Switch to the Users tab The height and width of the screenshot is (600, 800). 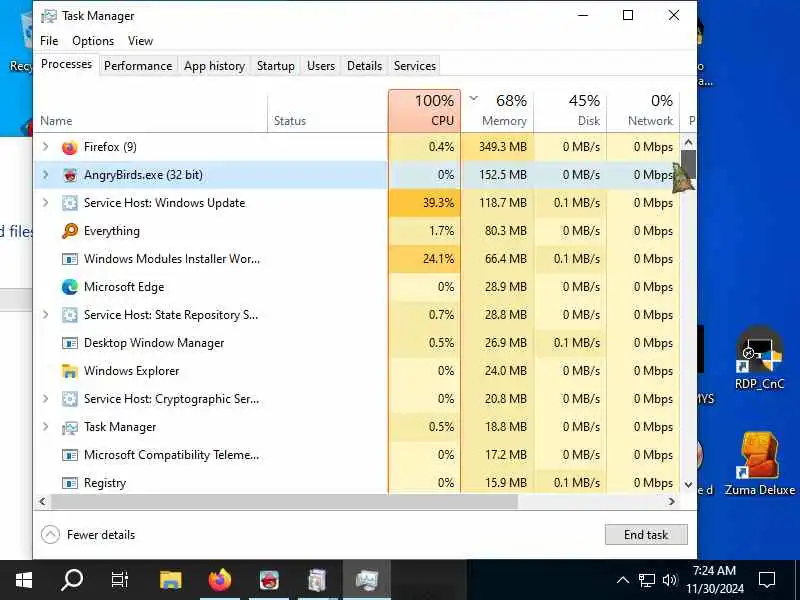point(321,66)
